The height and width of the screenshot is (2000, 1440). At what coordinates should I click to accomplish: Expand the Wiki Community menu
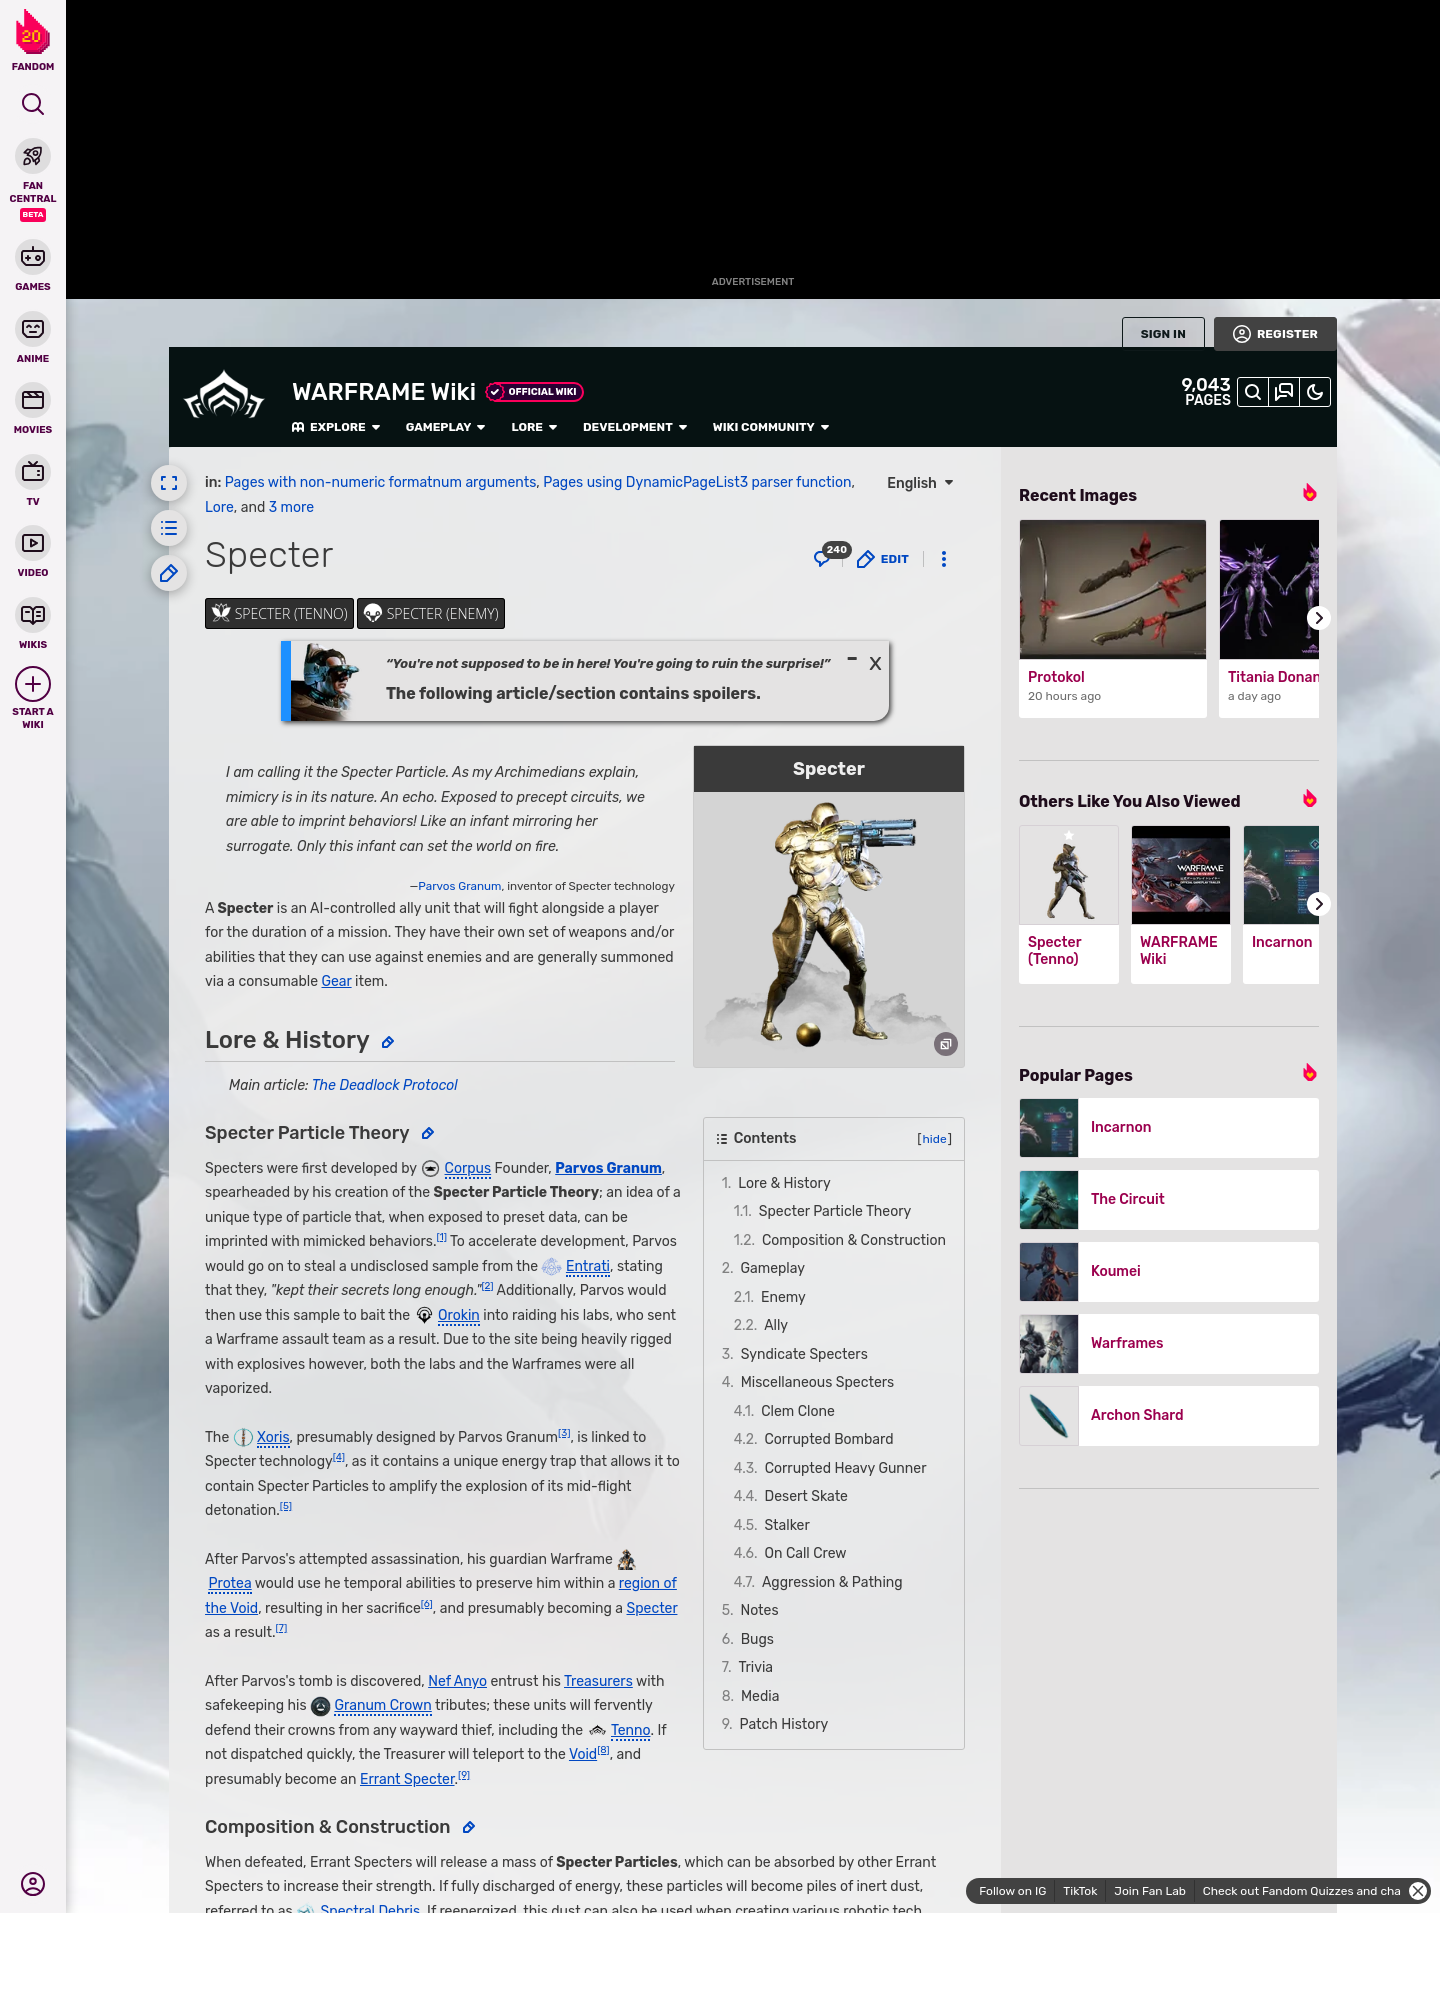click(771, 427)
